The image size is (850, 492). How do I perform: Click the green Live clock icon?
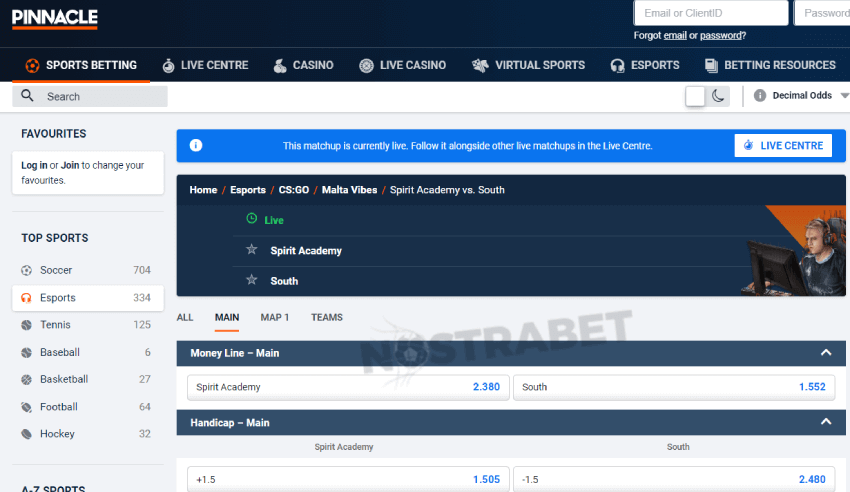click(x=252, y=218)
